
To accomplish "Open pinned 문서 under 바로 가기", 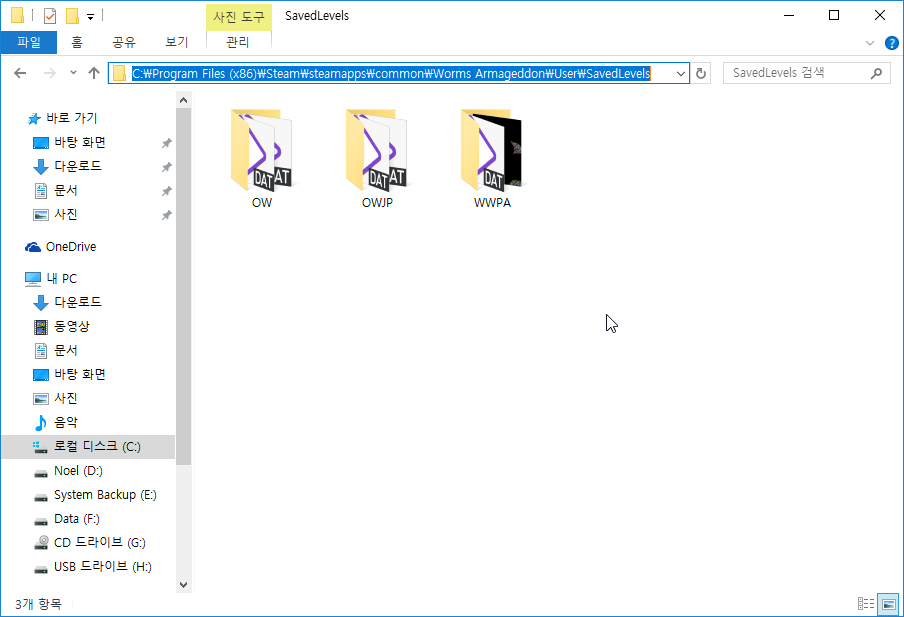I will 65,190.
